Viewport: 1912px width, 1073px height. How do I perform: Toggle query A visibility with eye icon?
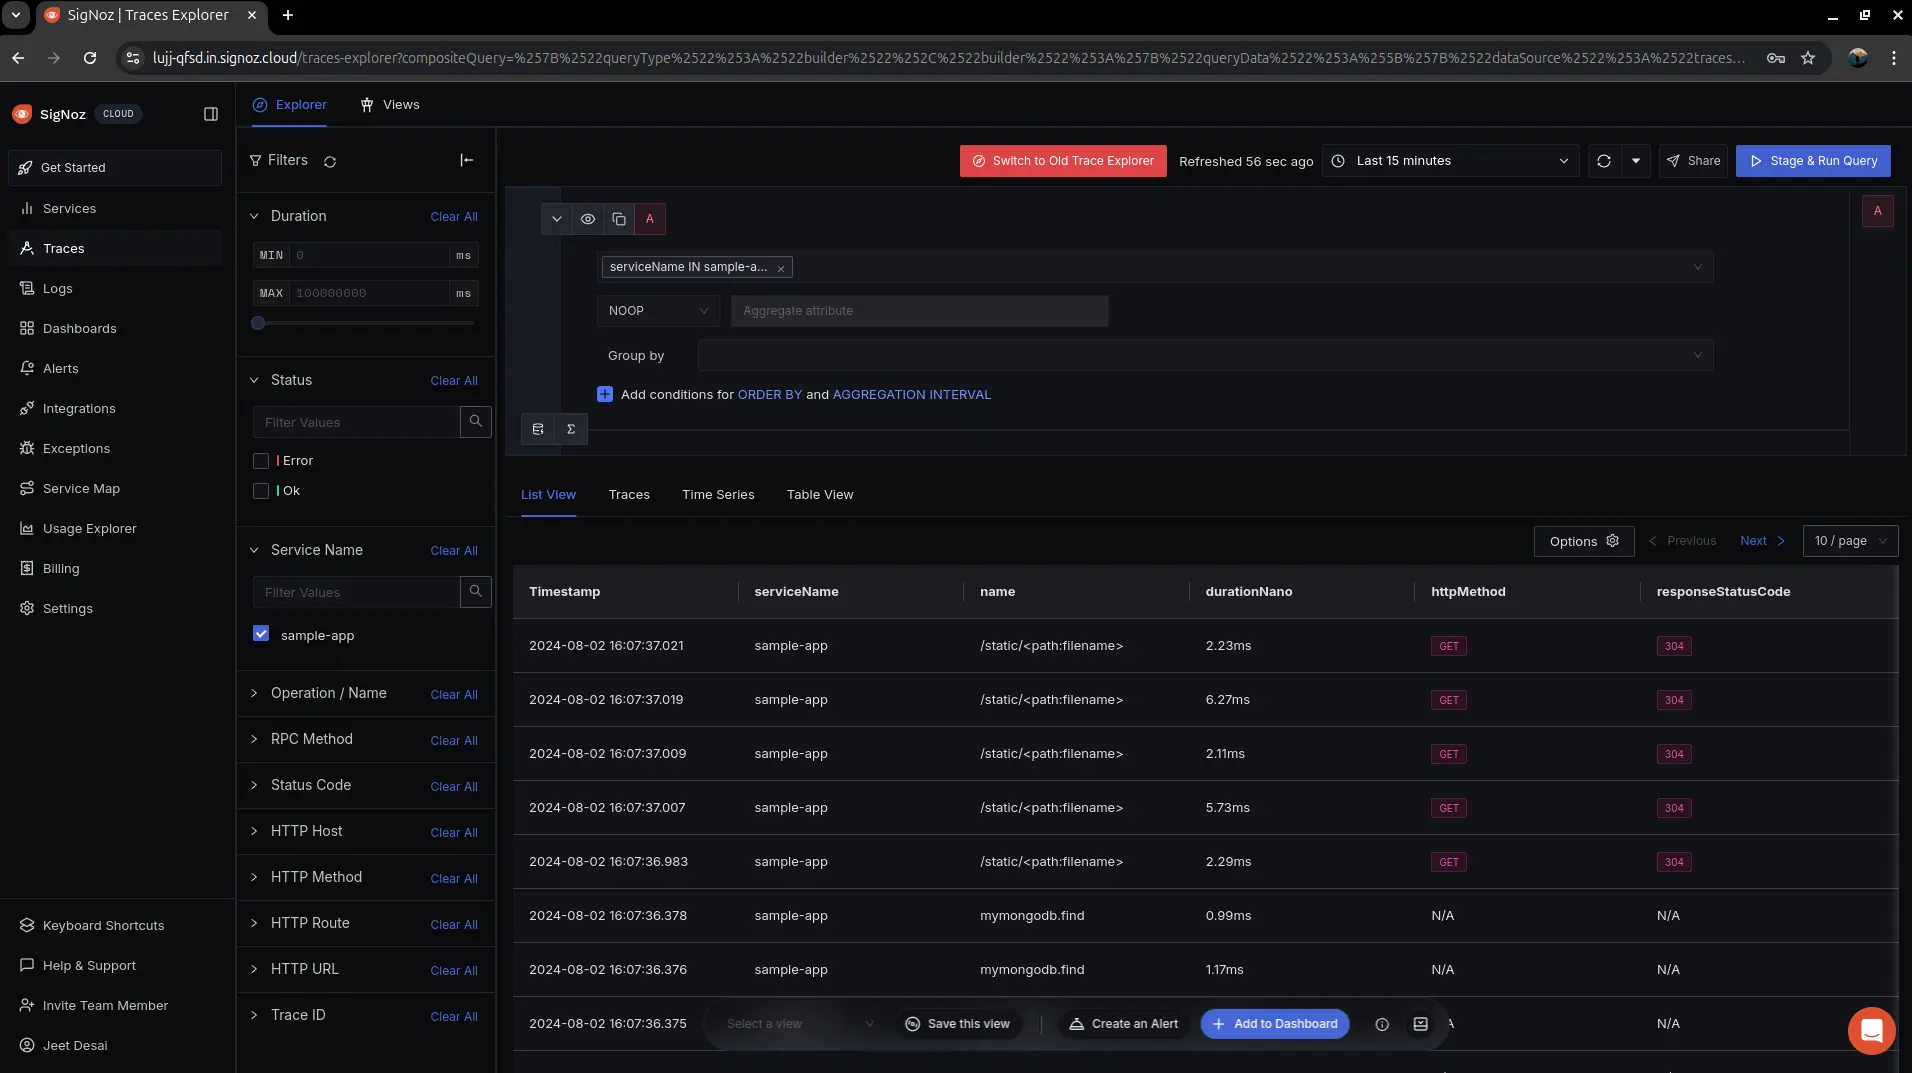(x=588, y=219)
